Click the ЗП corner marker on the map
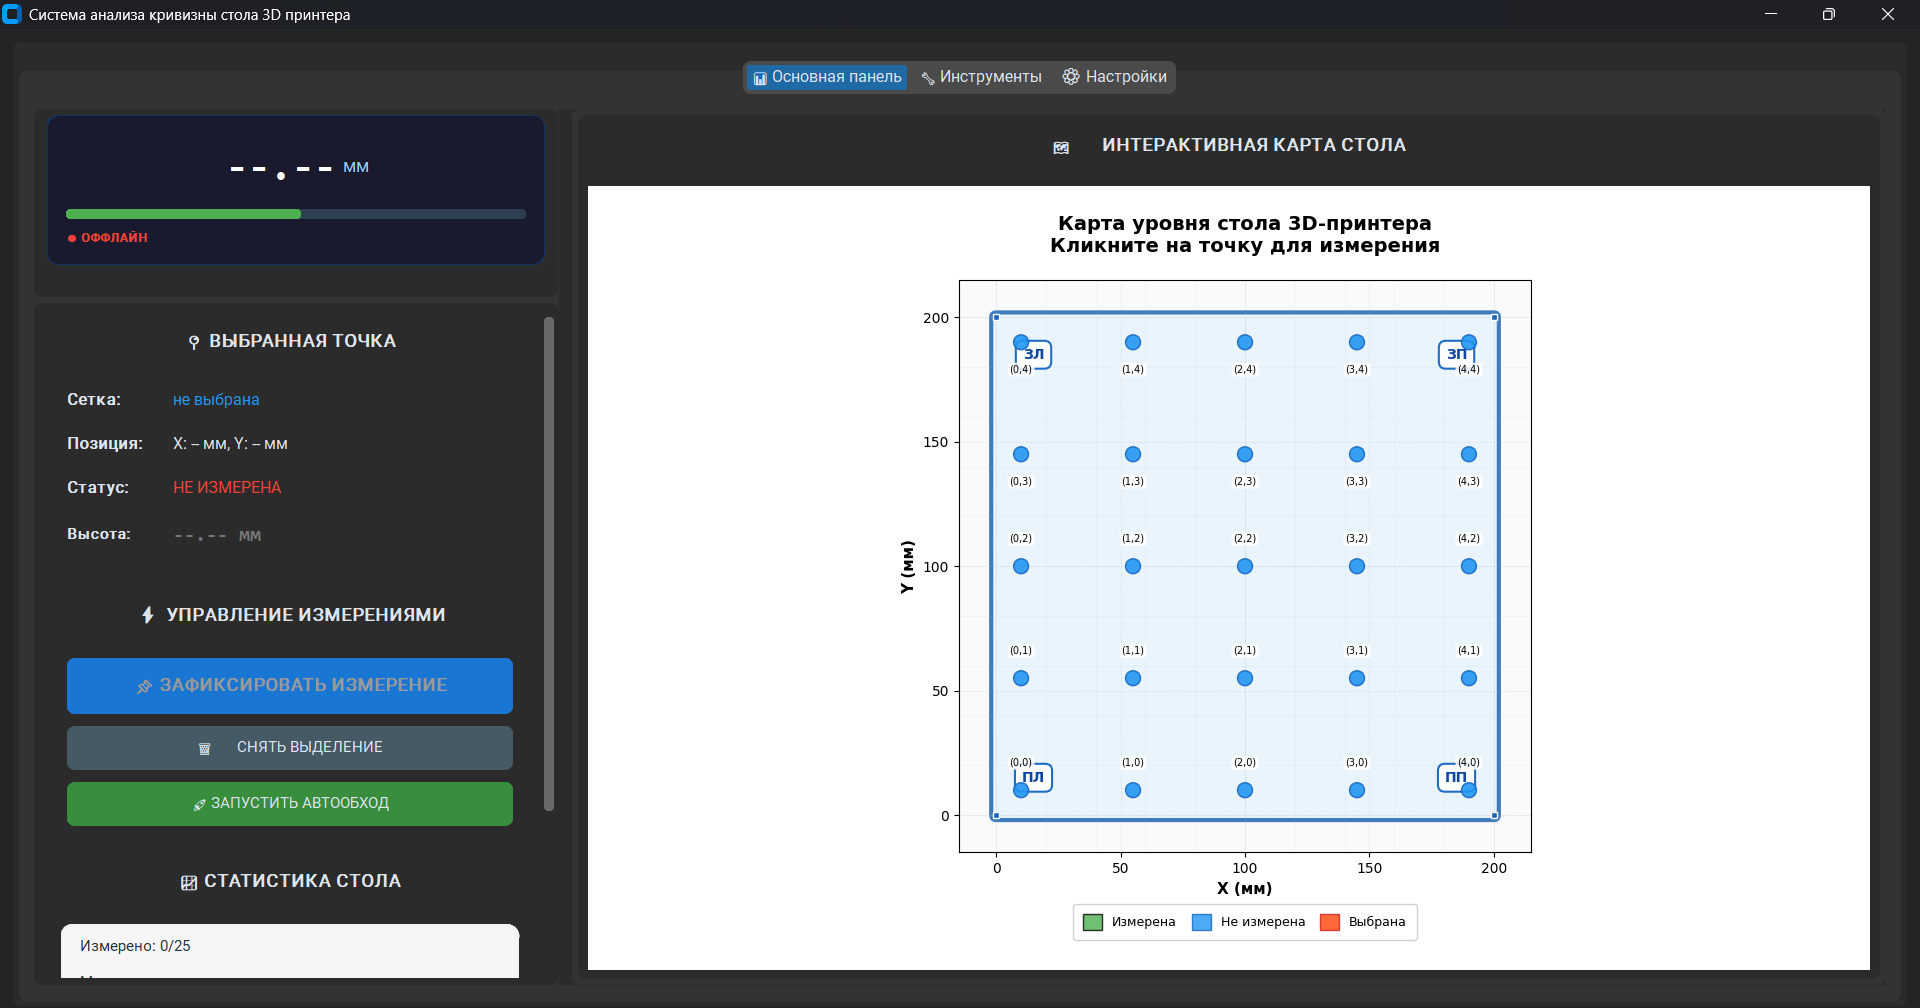The height and width of the screenshot is (1008, 1920). (x=1456, y=354)
